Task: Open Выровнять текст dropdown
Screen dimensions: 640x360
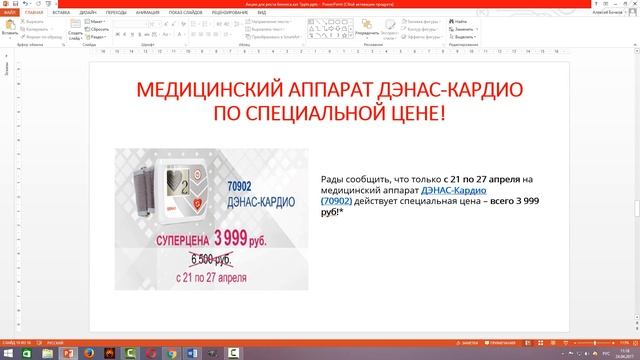Action: tap(265, 29)
